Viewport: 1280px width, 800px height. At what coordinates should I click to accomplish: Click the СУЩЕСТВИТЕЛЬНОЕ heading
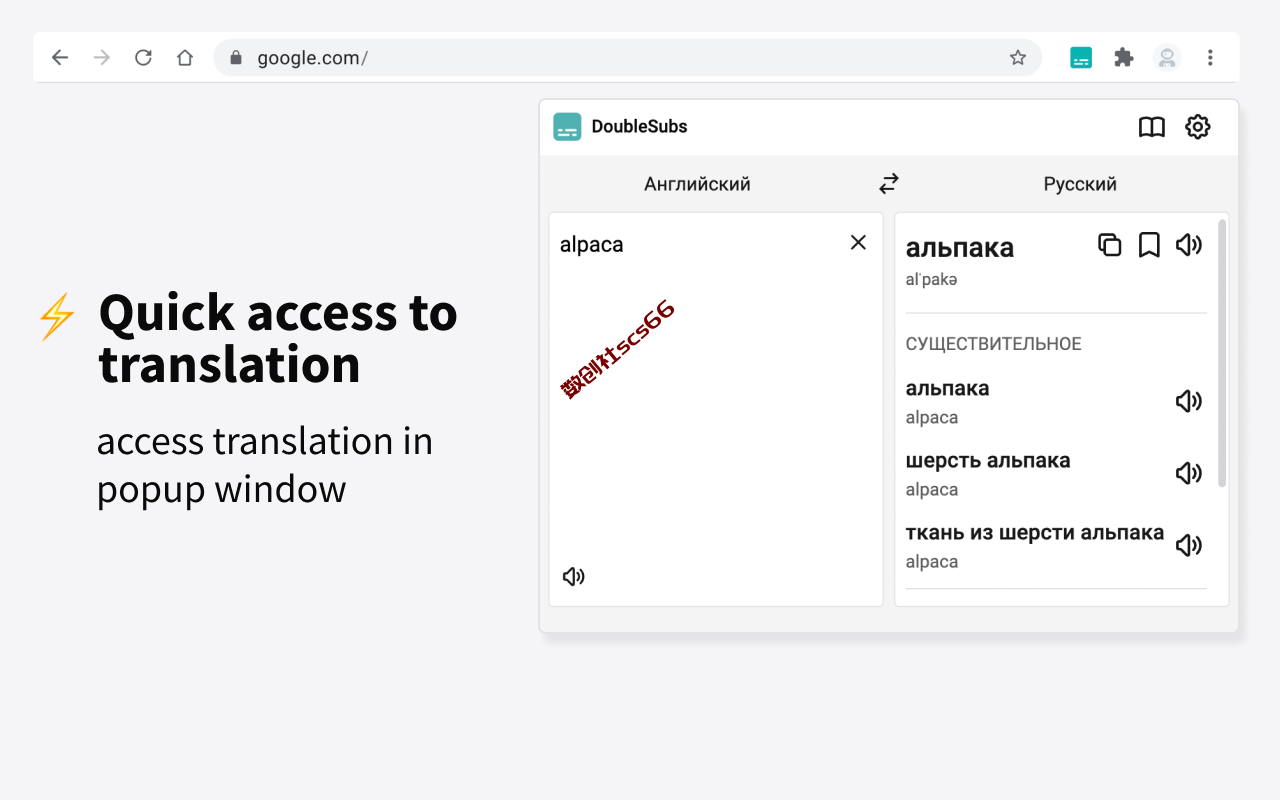[x=994, y=344]
